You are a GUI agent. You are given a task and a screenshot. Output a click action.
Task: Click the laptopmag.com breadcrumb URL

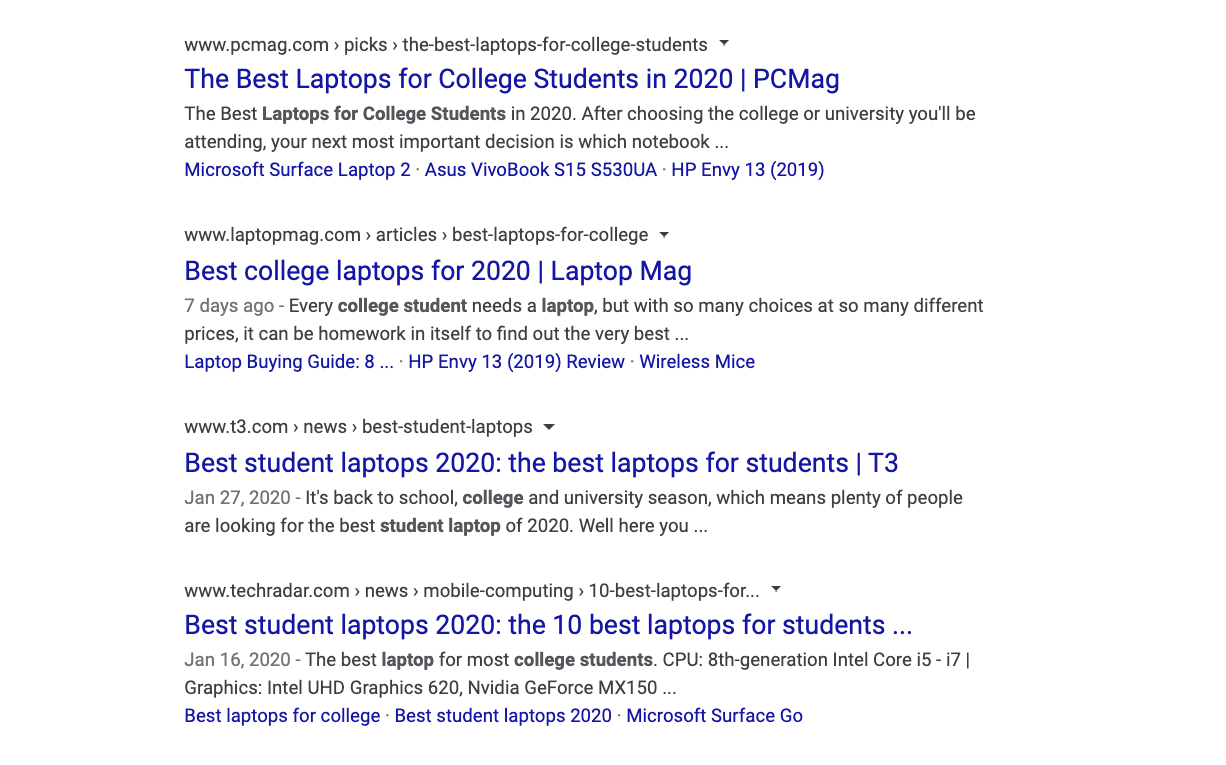pyautogui.click(x=271, y=235)
